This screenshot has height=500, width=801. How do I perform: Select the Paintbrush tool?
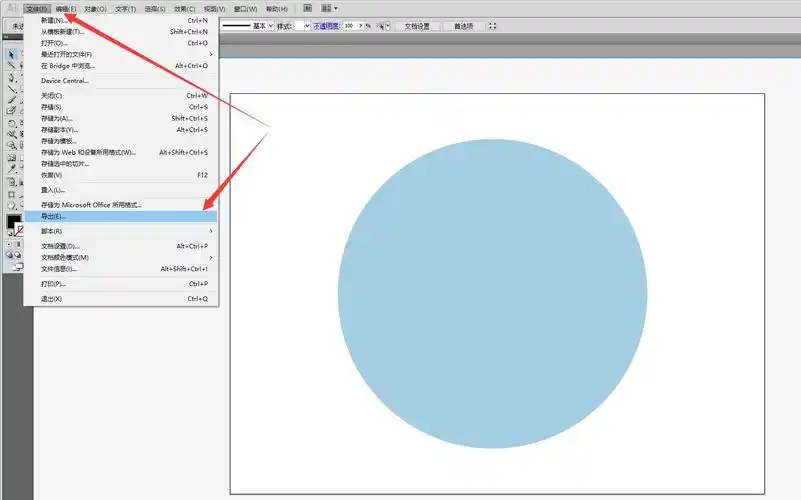coord(11,100)
